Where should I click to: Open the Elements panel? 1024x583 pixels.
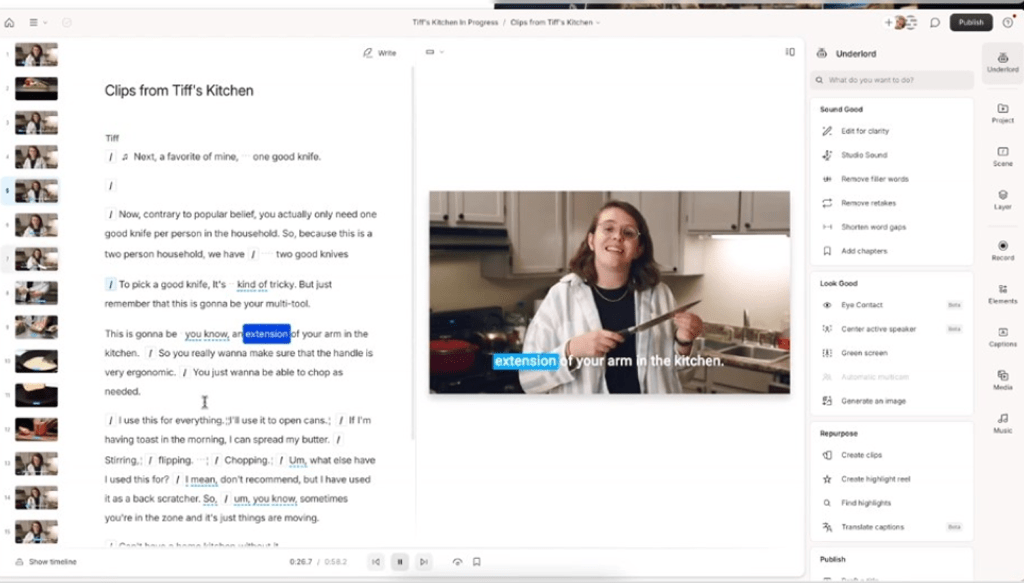[x=1002, y=292]
